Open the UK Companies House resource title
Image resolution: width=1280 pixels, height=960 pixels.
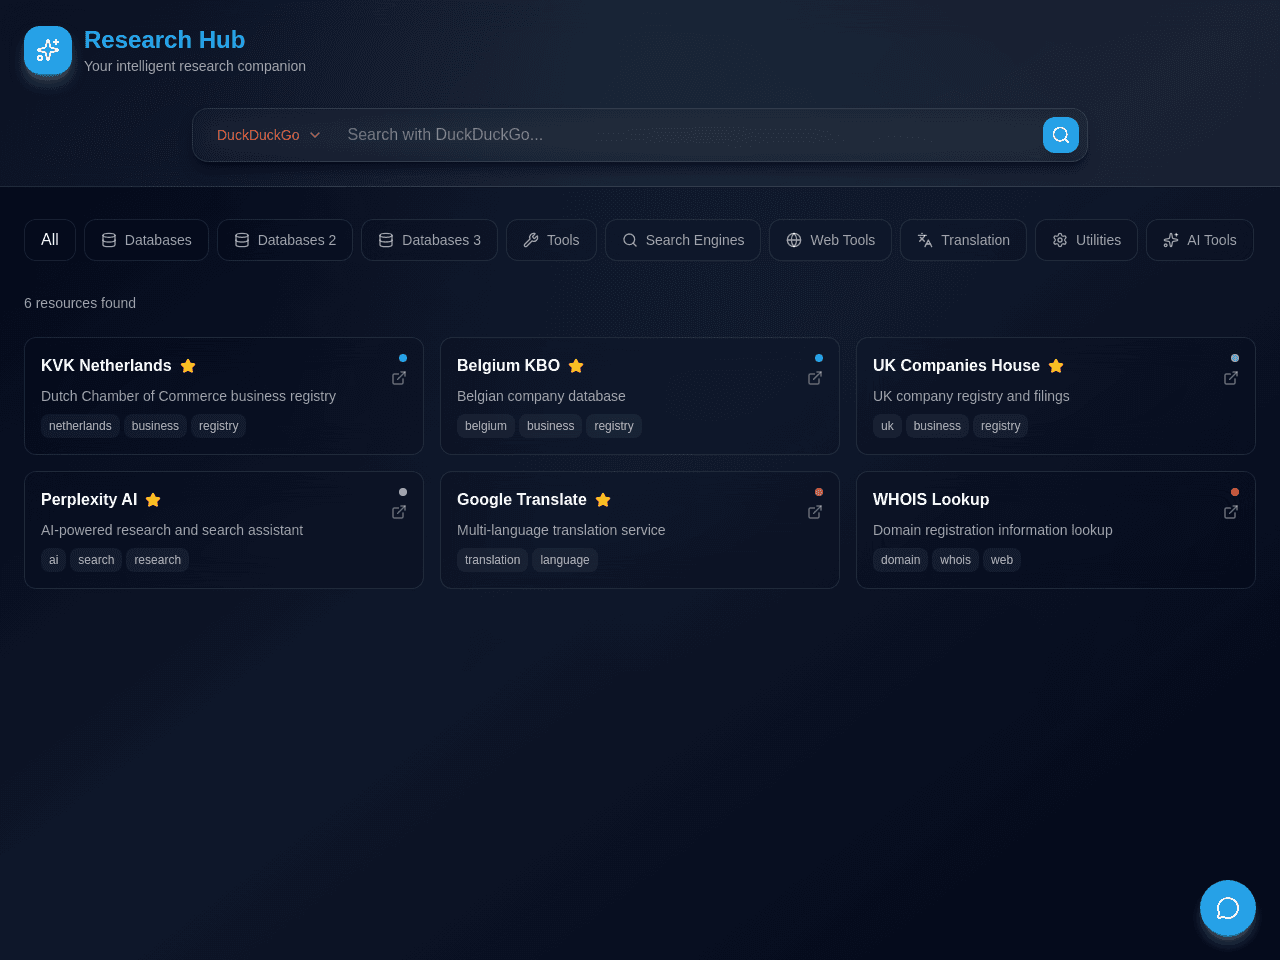[x=956, y=366]
